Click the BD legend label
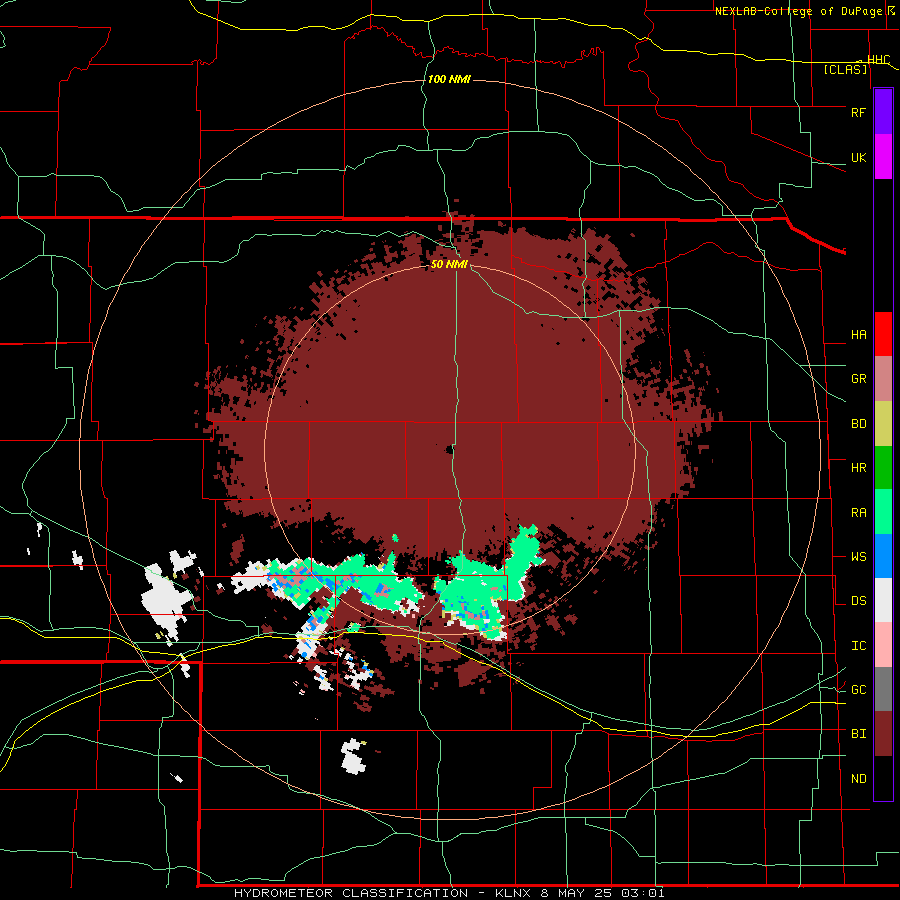The image size is (900, 900). tap(858, 424)
